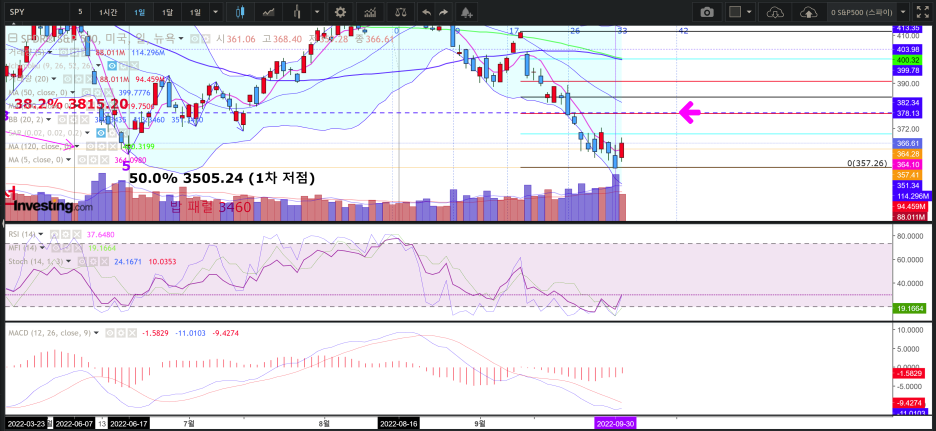
Task: Open chart settings gear icon
Action: coord(340,12)
